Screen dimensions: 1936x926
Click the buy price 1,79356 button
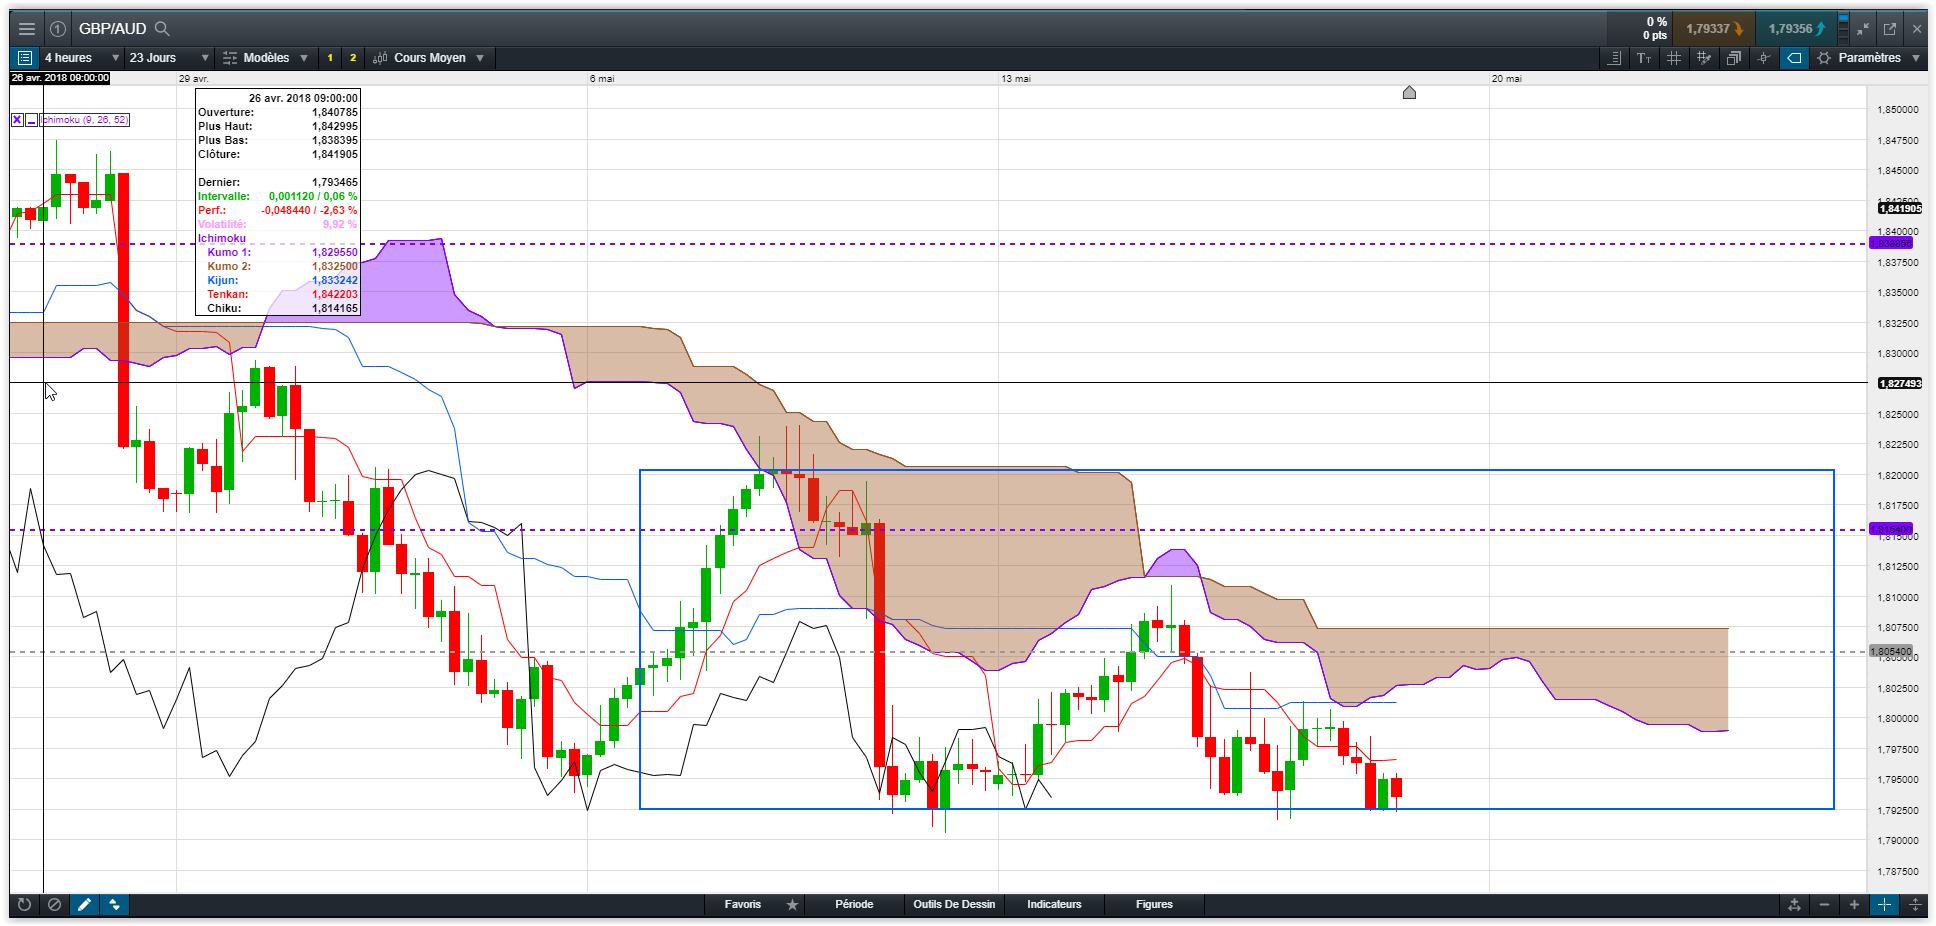1796,29
